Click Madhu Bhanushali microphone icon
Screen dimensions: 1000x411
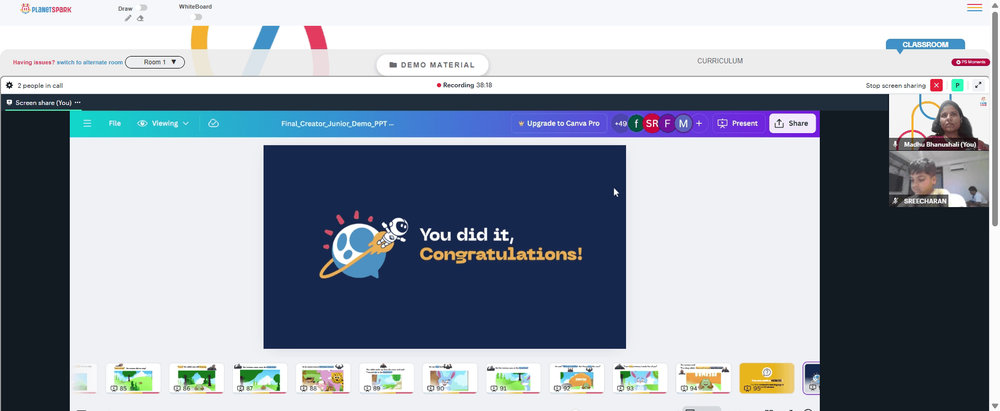coord(895,145)
